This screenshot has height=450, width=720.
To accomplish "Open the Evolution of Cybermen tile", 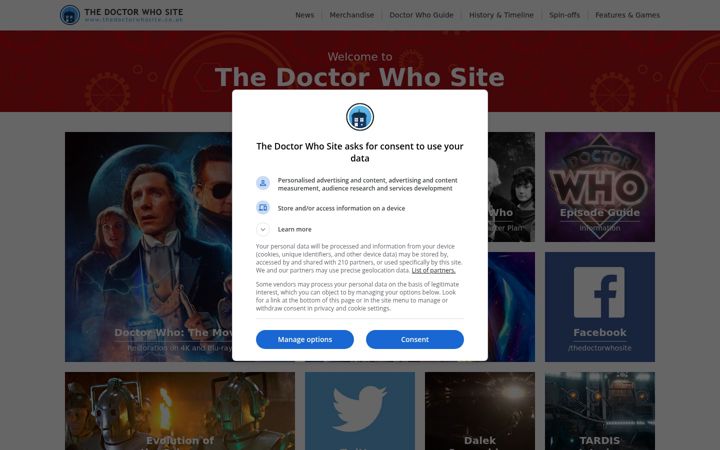I will [180, 411].
